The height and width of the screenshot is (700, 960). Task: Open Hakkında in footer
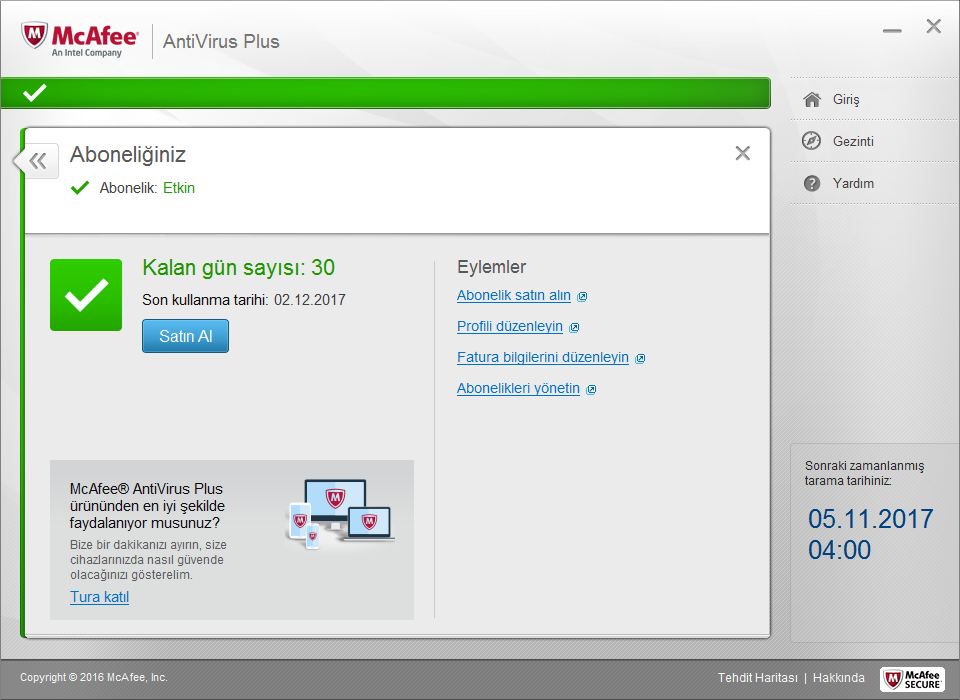tap(839, 678)
